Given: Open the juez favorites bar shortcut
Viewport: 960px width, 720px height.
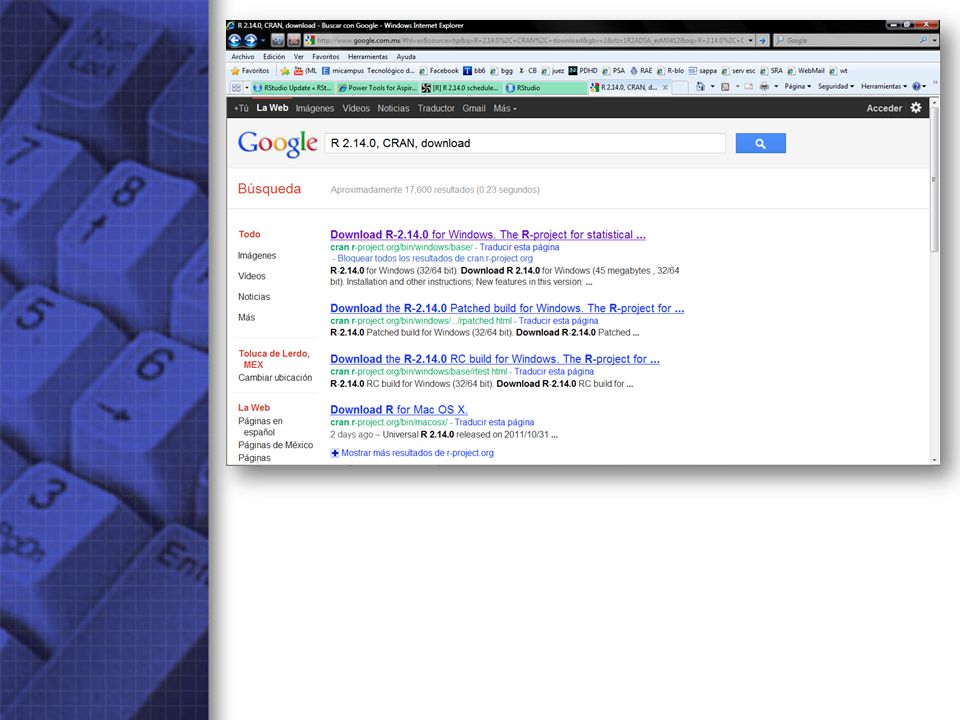Looking at the screenshot, I should coord(553,71).
